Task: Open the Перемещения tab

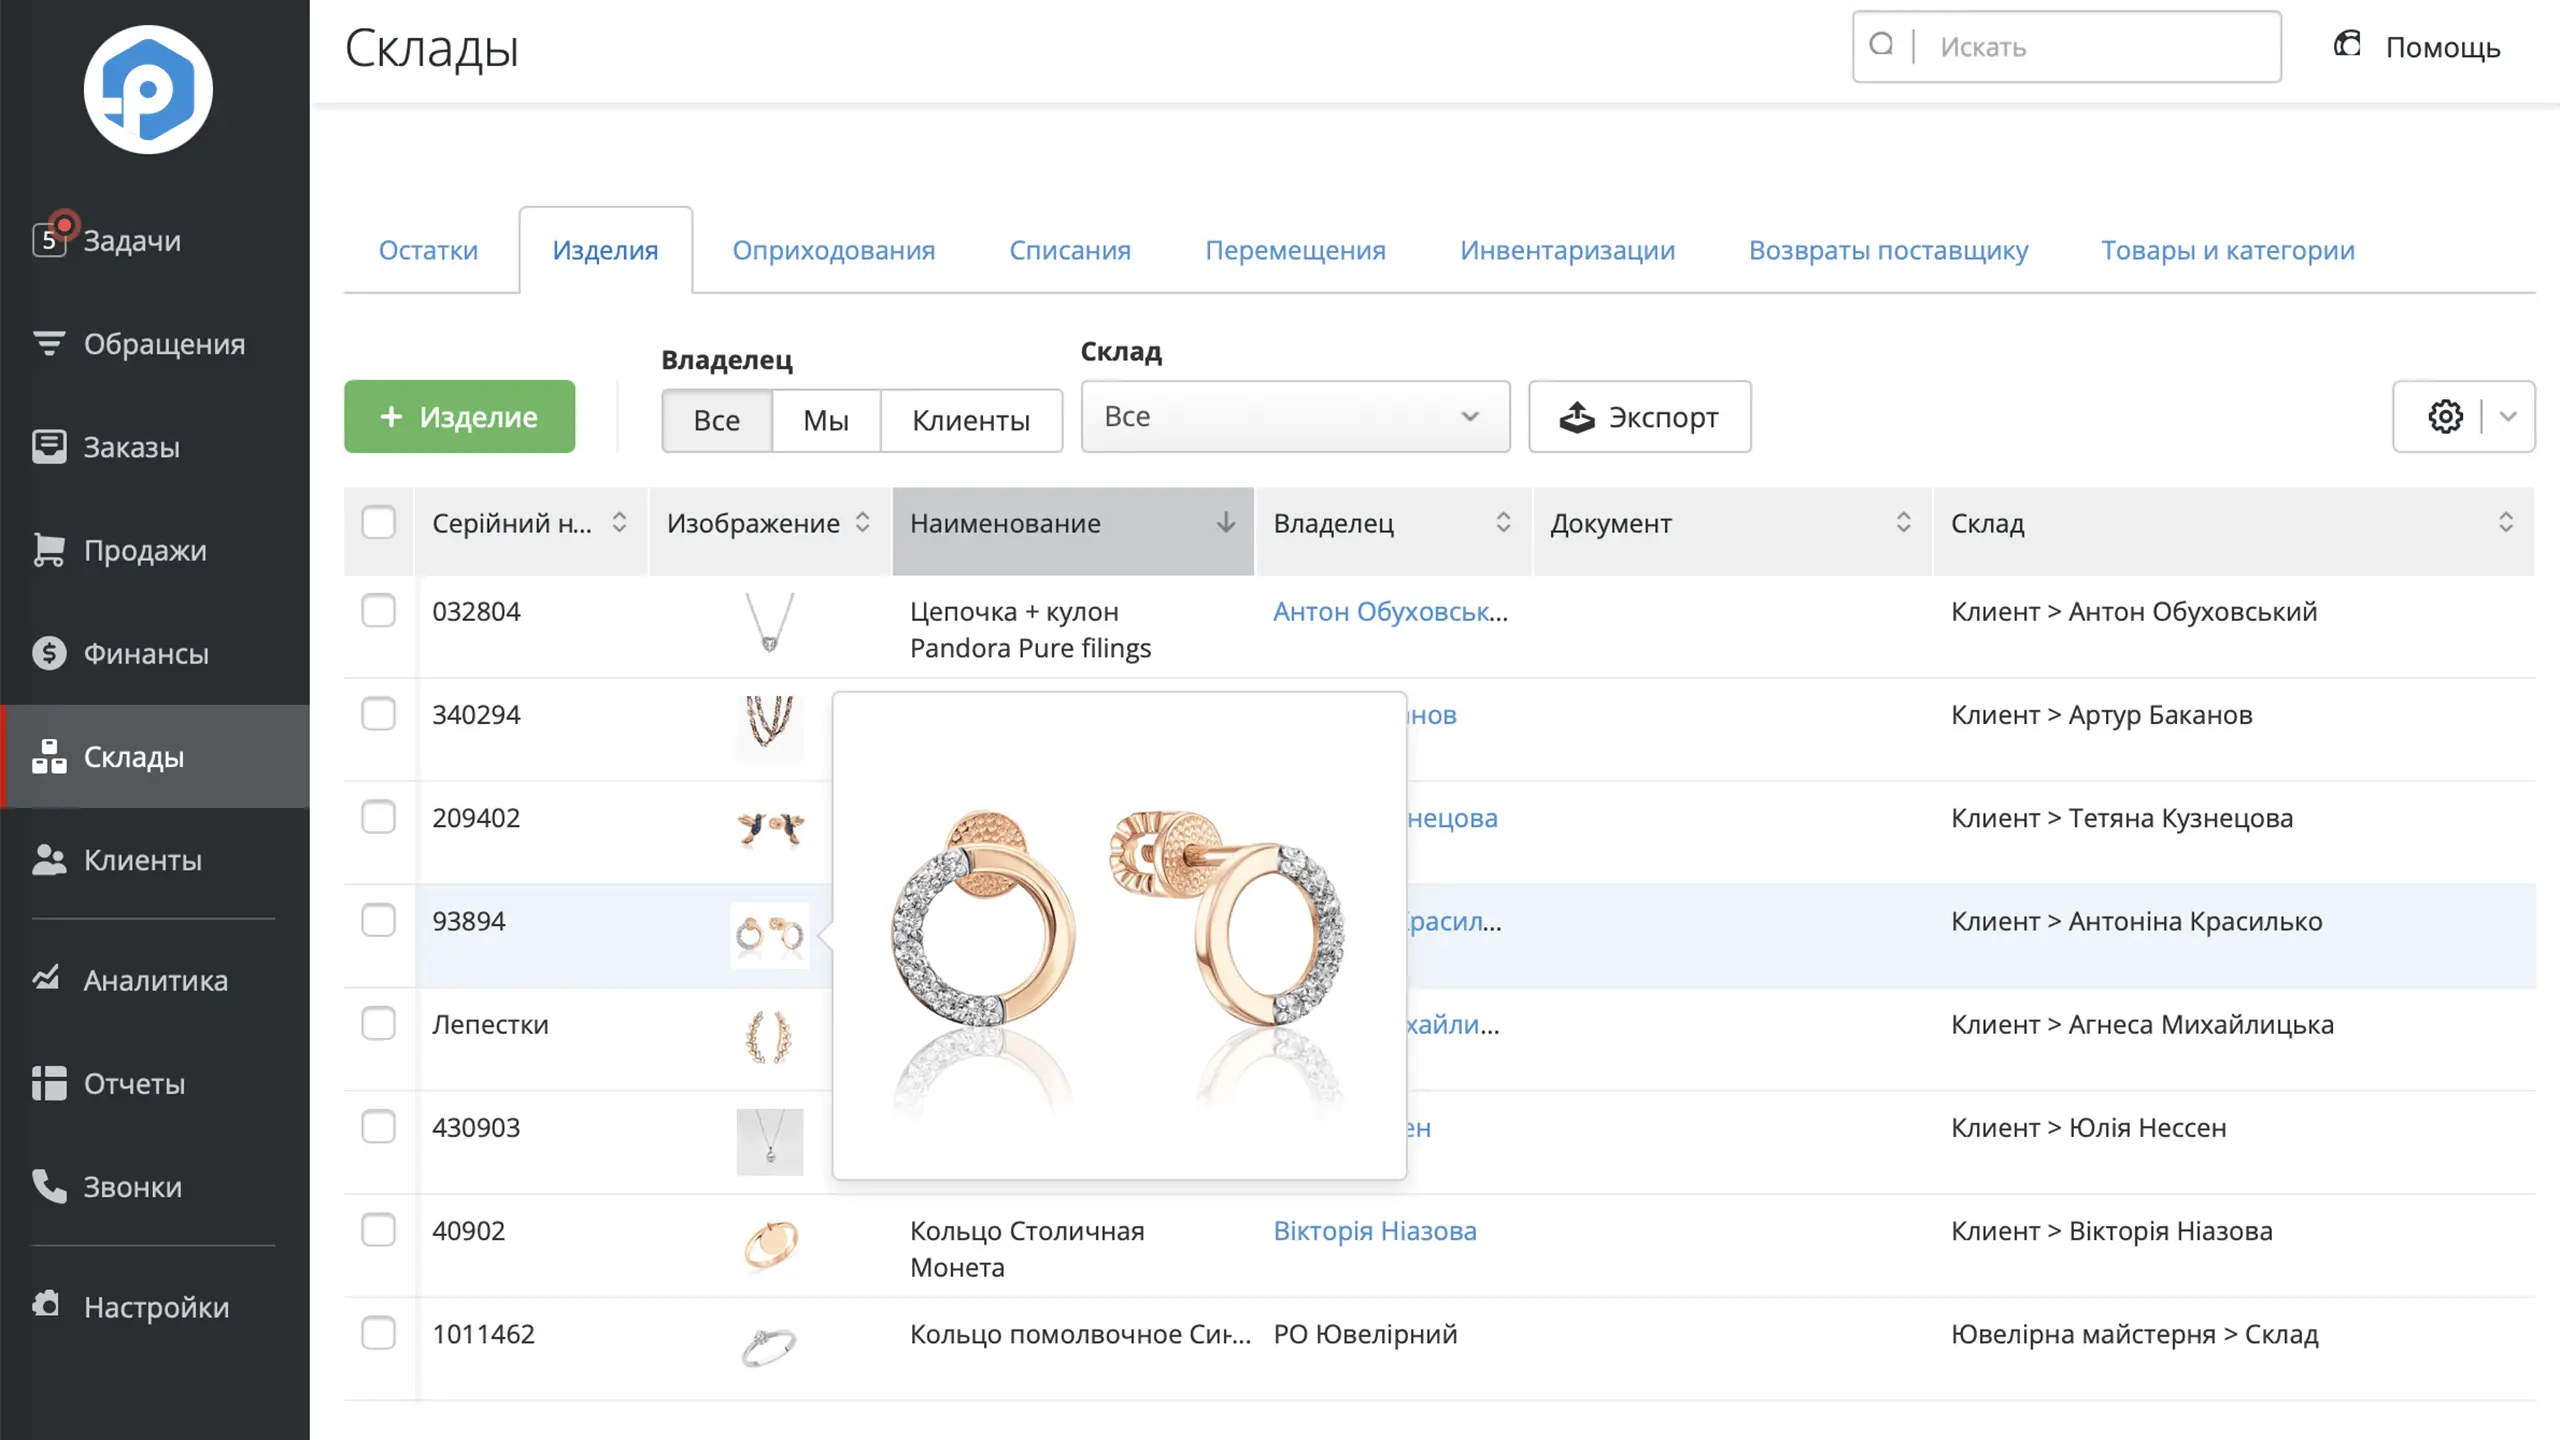Action: [x=1295, y=250]
